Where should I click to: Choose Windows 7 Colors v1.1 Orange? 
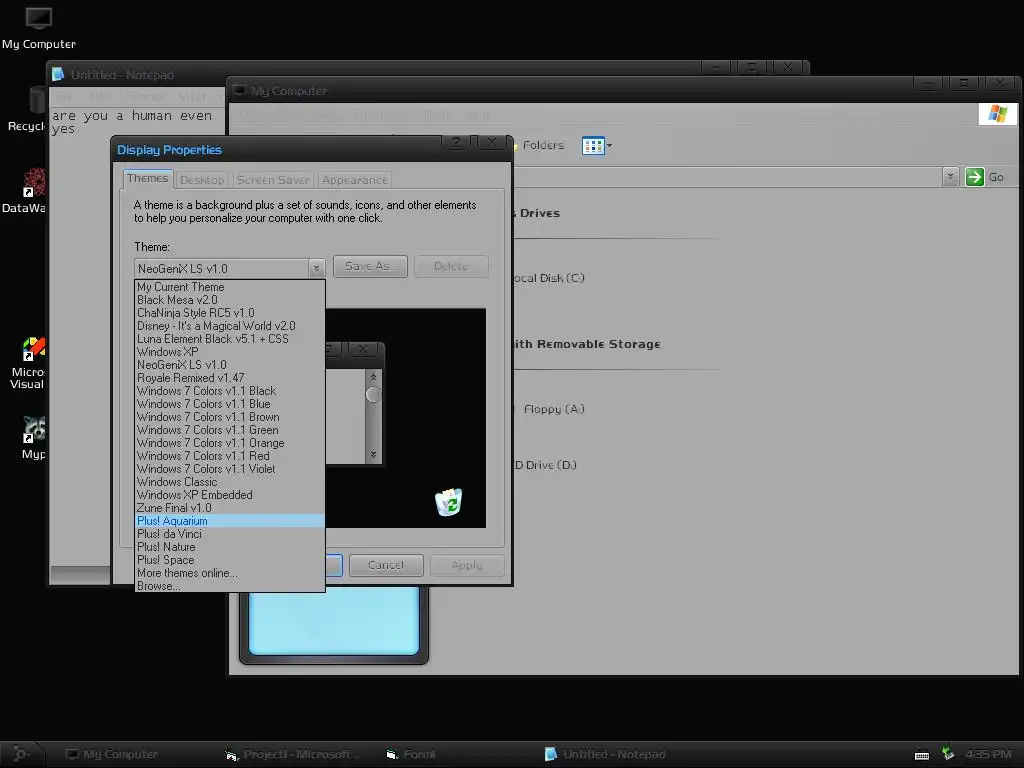click(x=230, y=443)
